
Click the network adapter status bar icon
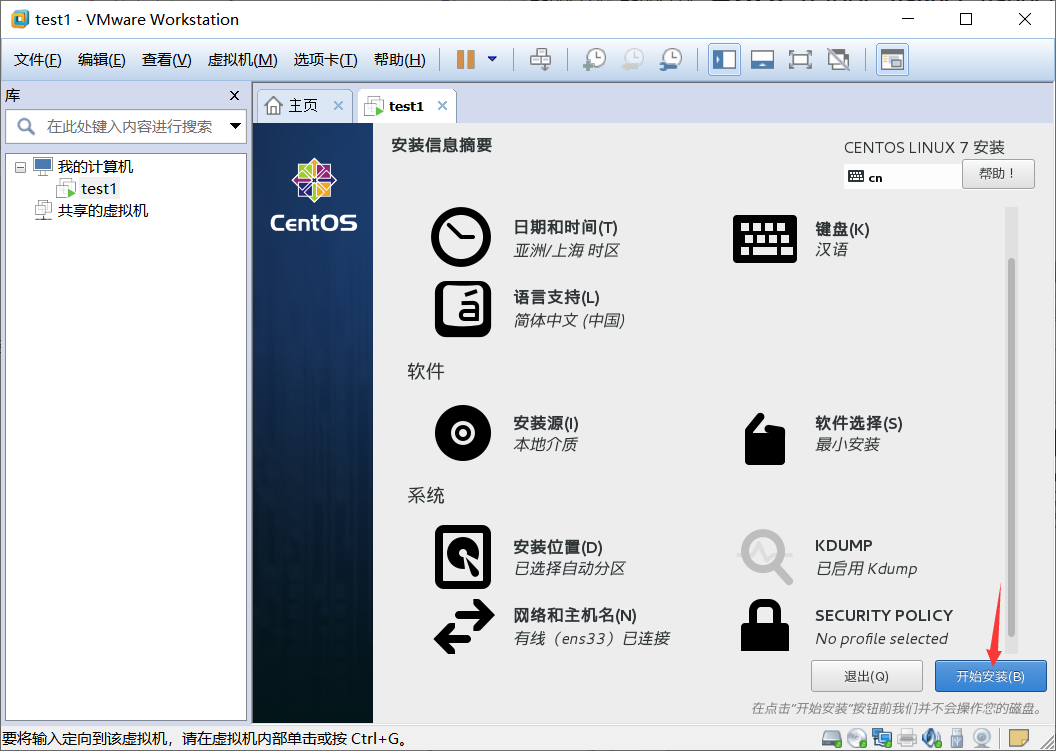pyautogui.click(x=882, y=738)
